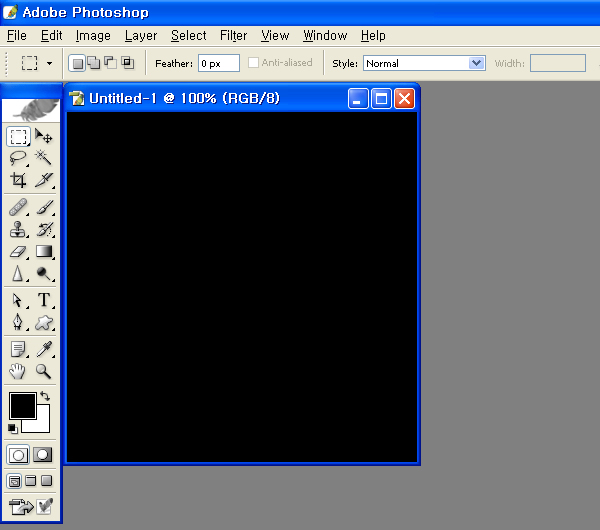600x530 pixels.
Task: Select the Zoom tool
Action: (43, 371)
